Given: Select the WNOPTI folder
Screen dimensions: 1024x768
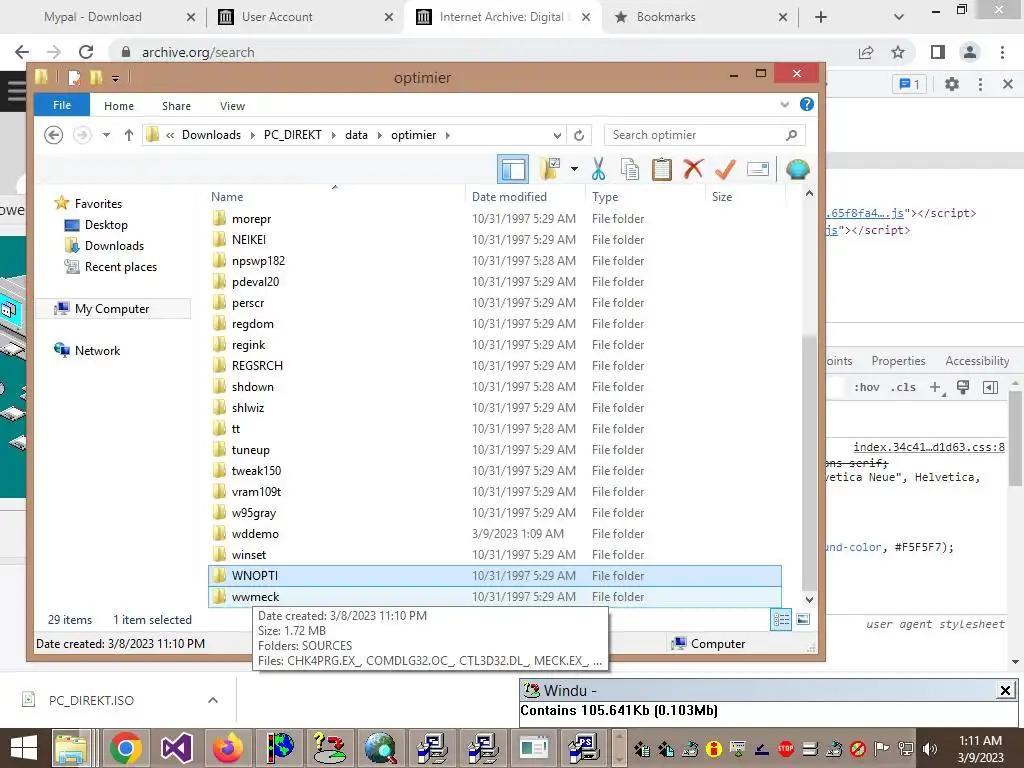Looking at the screenshot, I should 494,575.
